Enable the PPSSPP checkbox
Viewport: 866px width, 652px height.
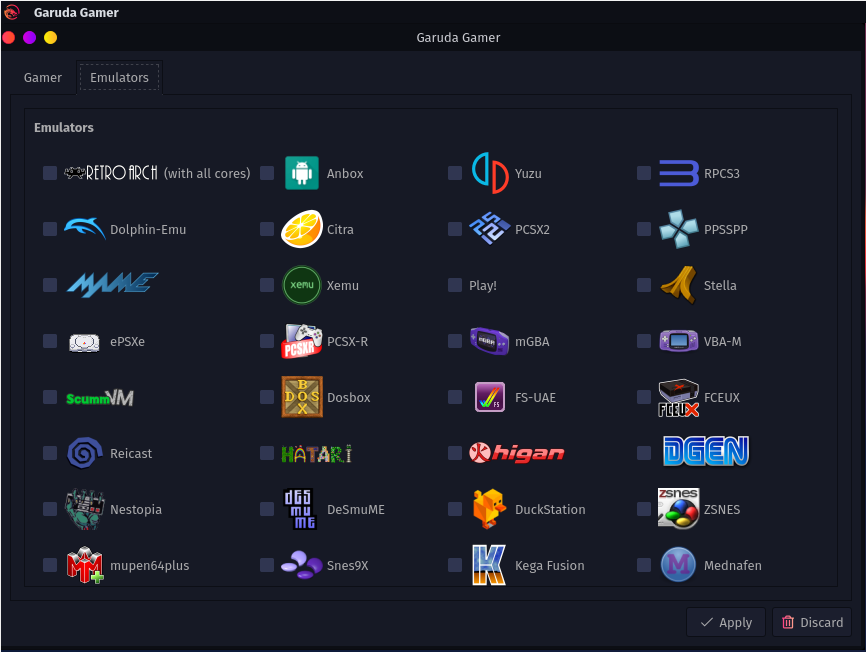643,229
